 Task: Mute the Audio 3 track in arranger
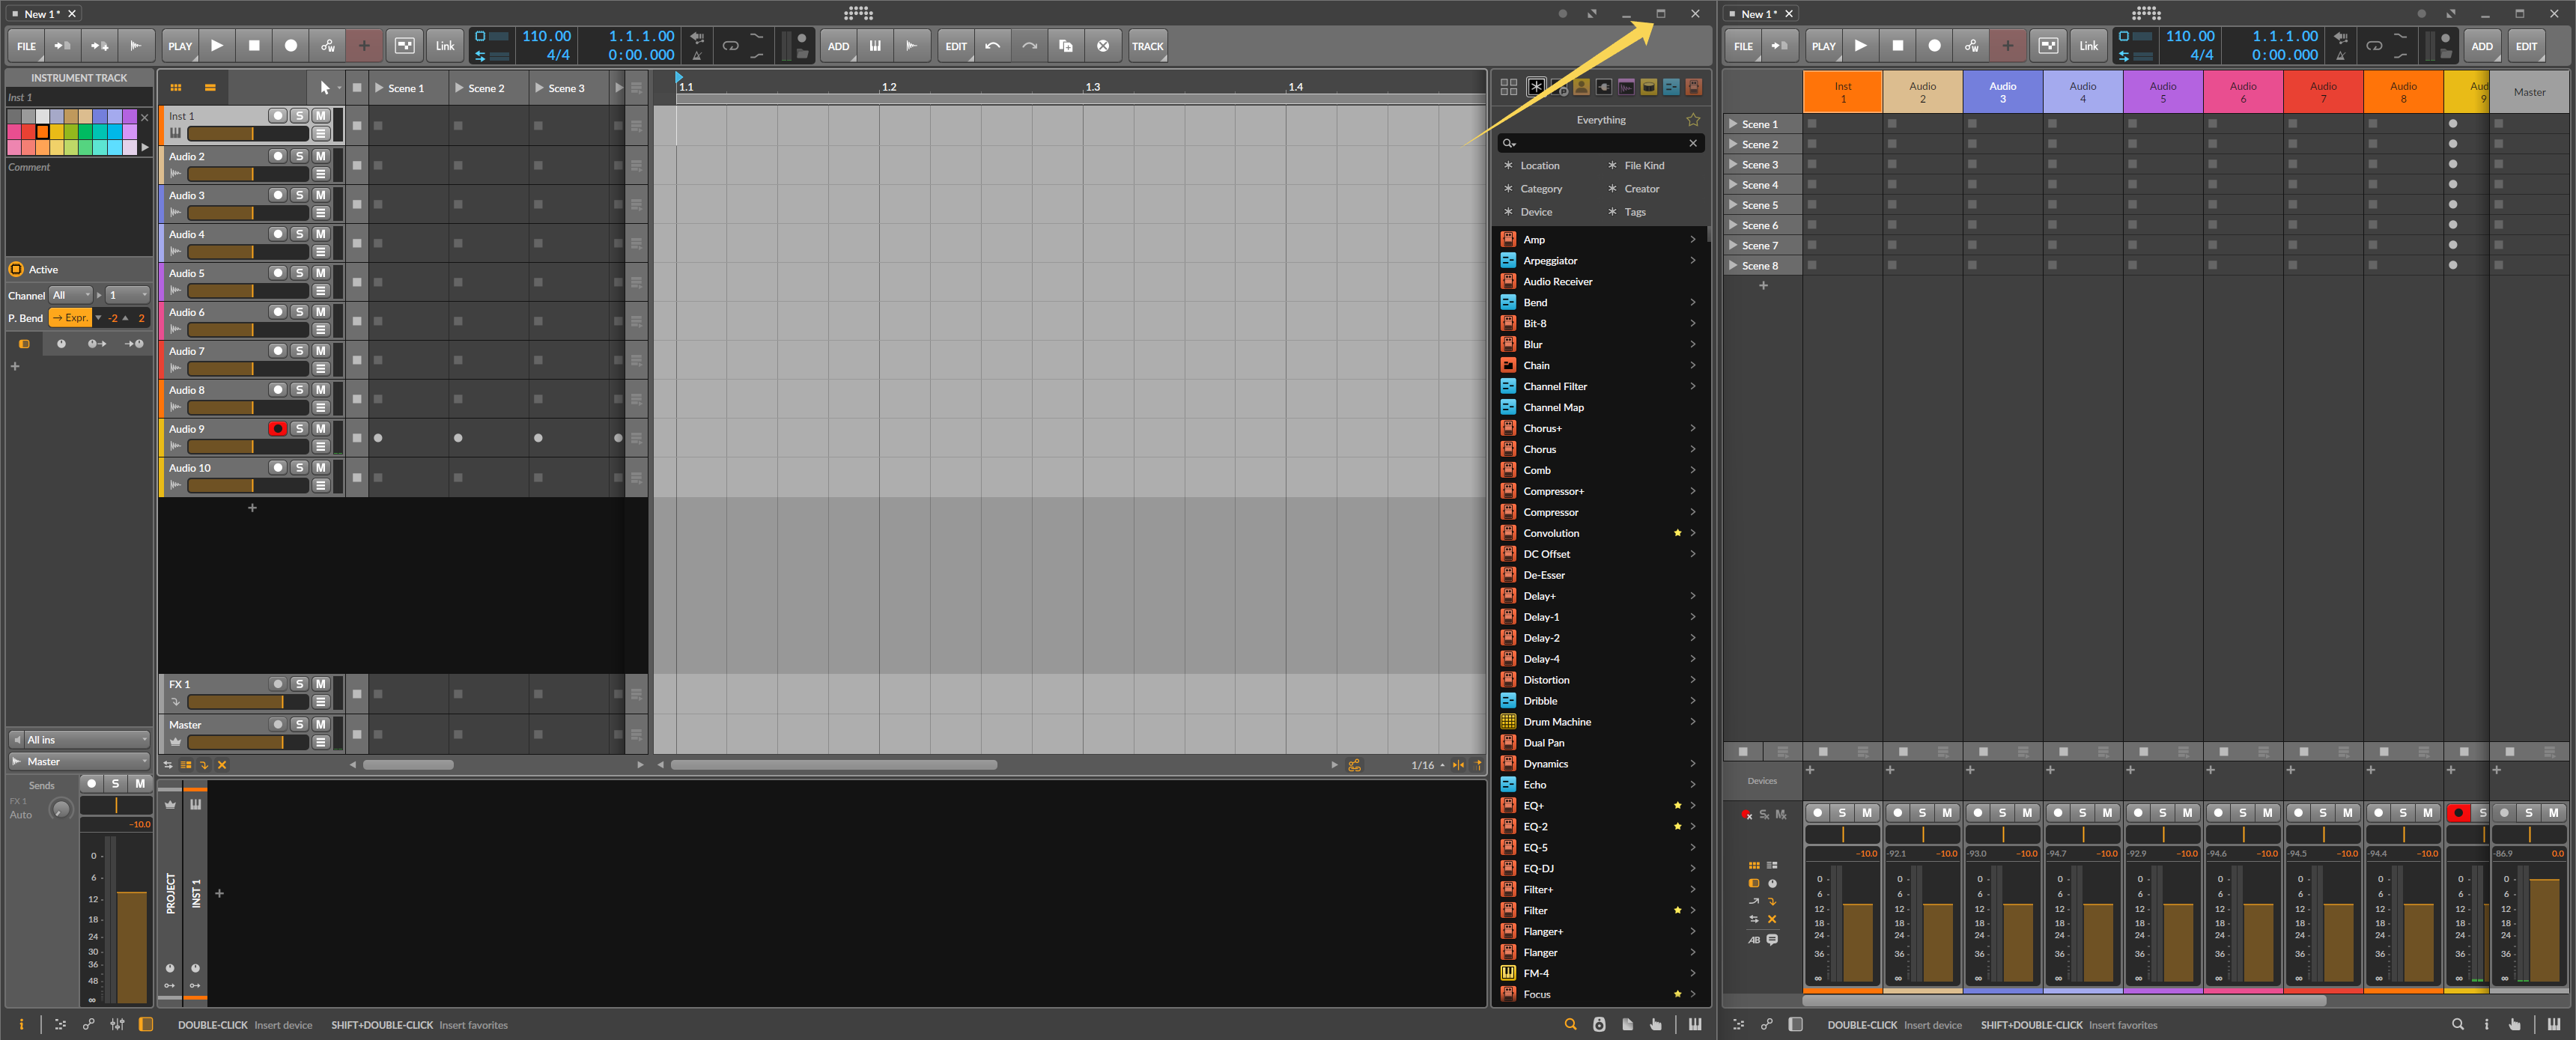point(321,195)
